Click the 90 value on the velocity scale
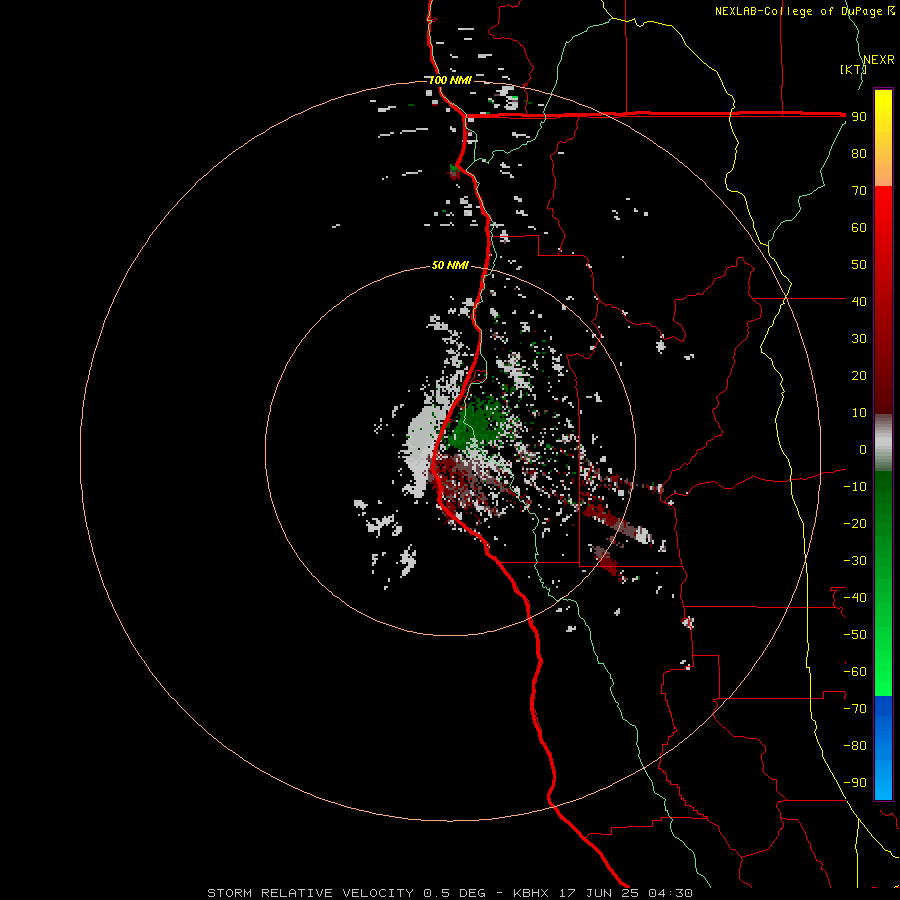 coord(859,117)
